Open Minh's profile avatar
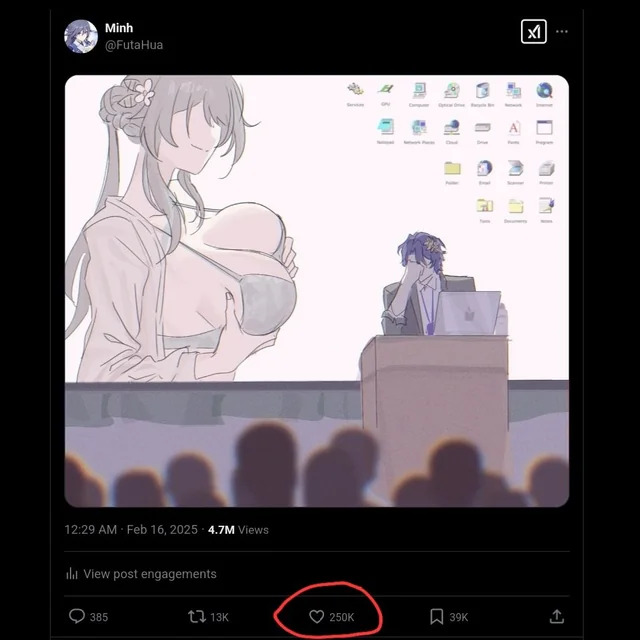640x640 pixels. (81, 36)
